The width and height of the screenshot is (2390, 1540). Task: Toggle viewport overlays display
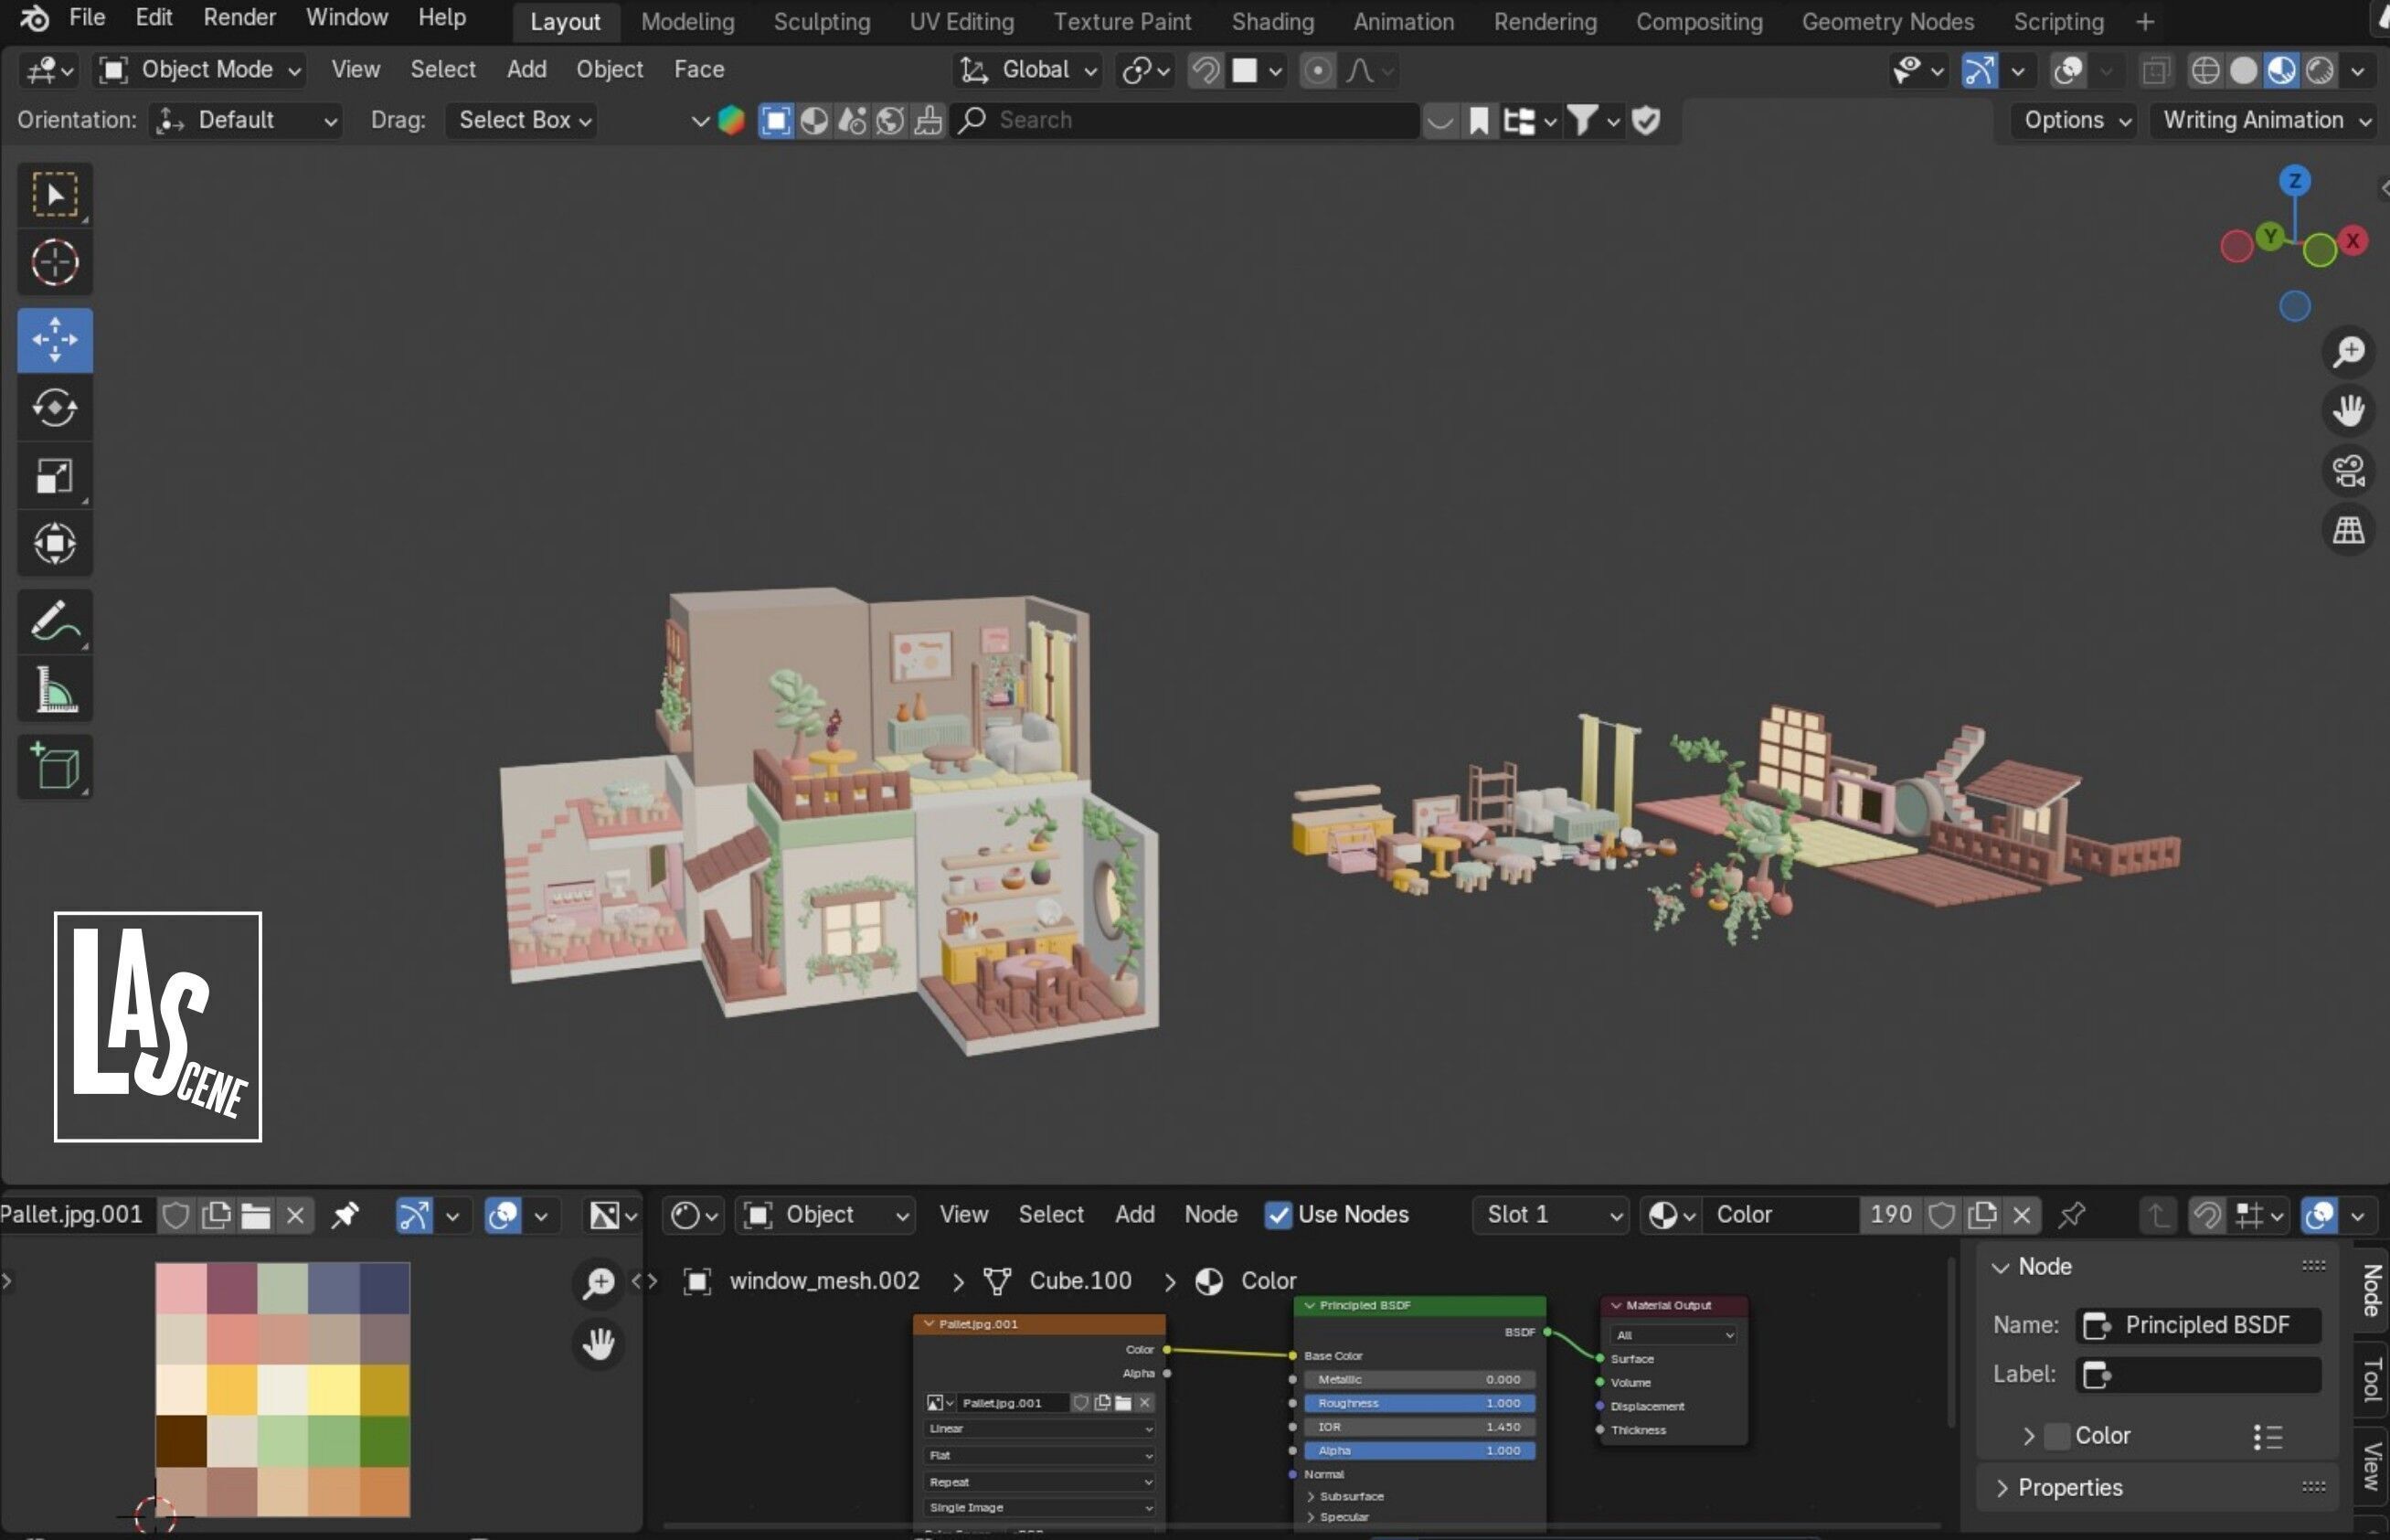click(x=2067, y=71)
